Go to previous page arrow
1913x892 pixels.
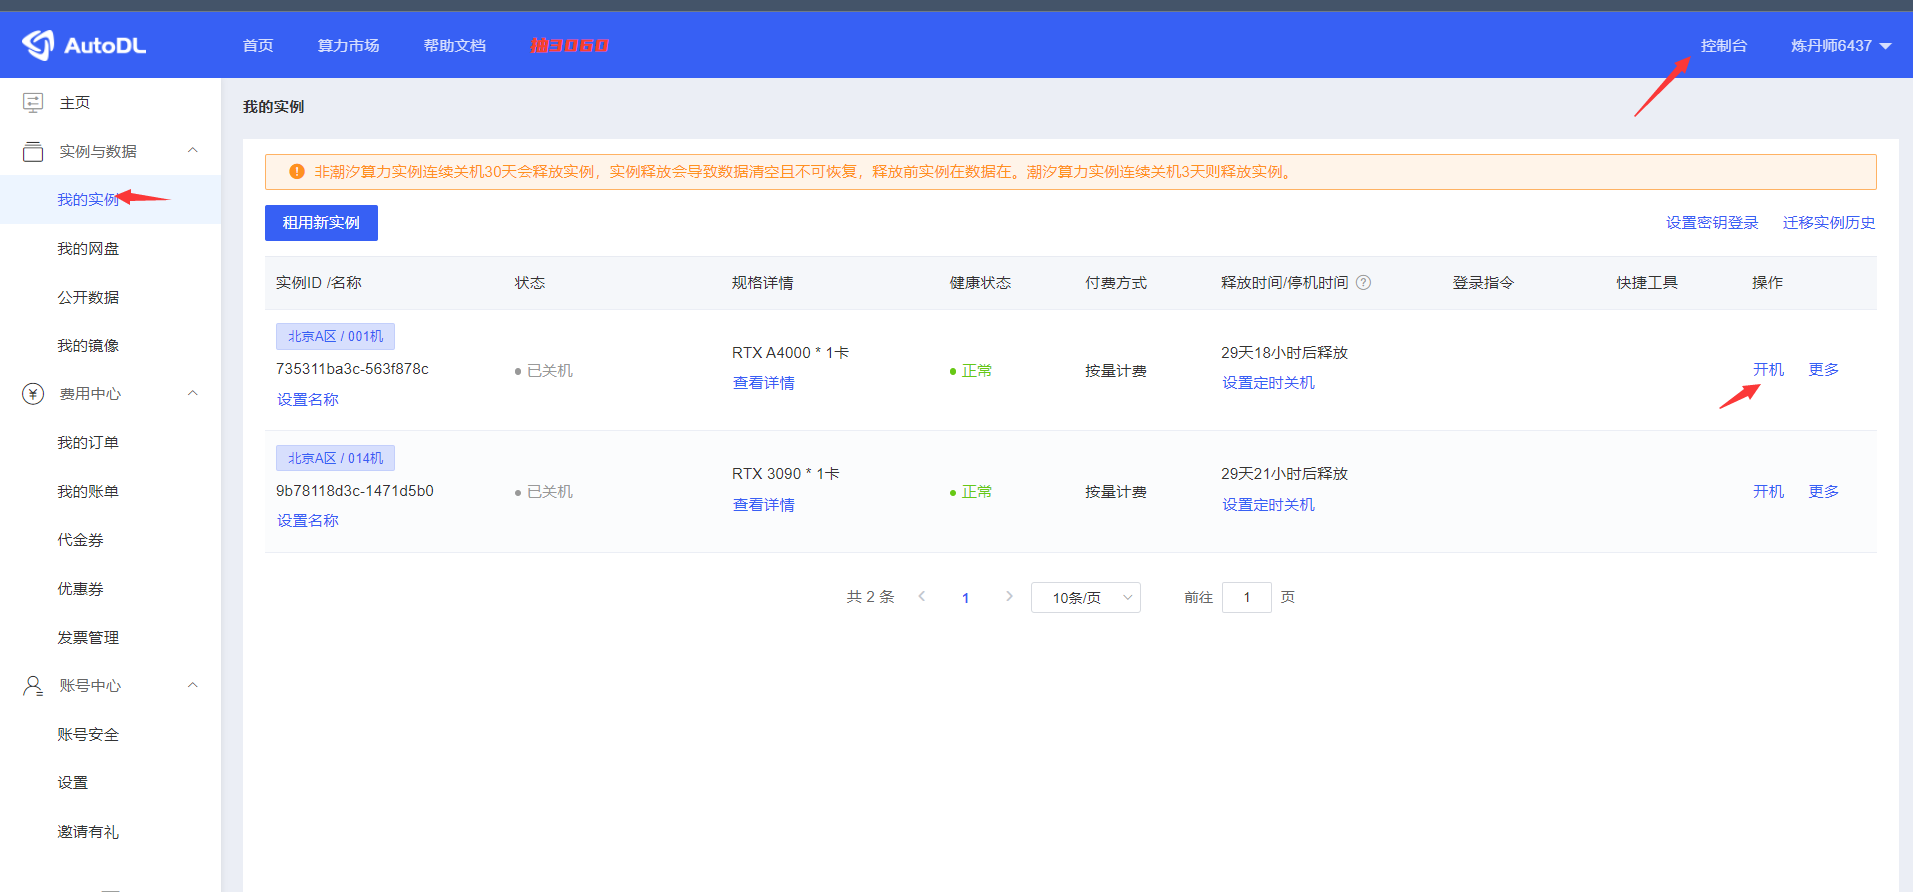(922, 596)
